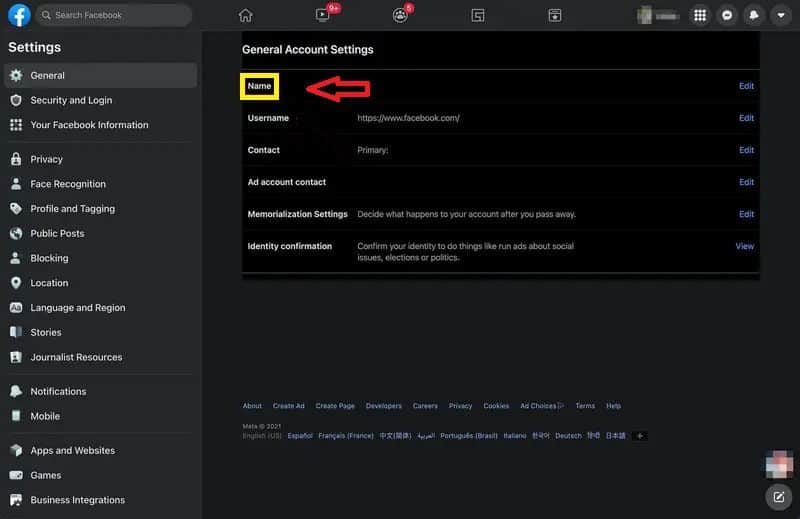This screenshot has height=519, width=800.
Task: Click the Location pin icon
Action: coord(16,283)
